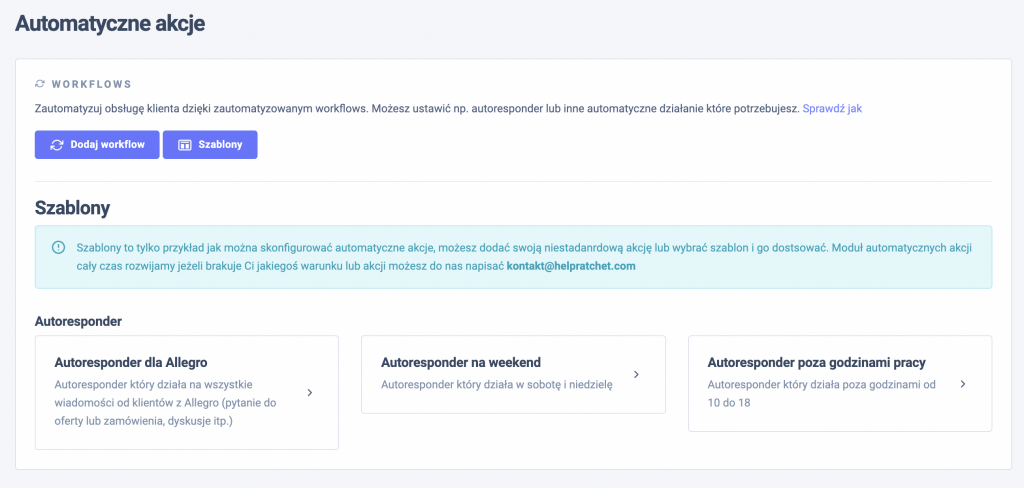The height and width of the screenshot is (488, 1024).
Task: Click the weekend card description sobotę i niedzielę
Action: point(497,385)
